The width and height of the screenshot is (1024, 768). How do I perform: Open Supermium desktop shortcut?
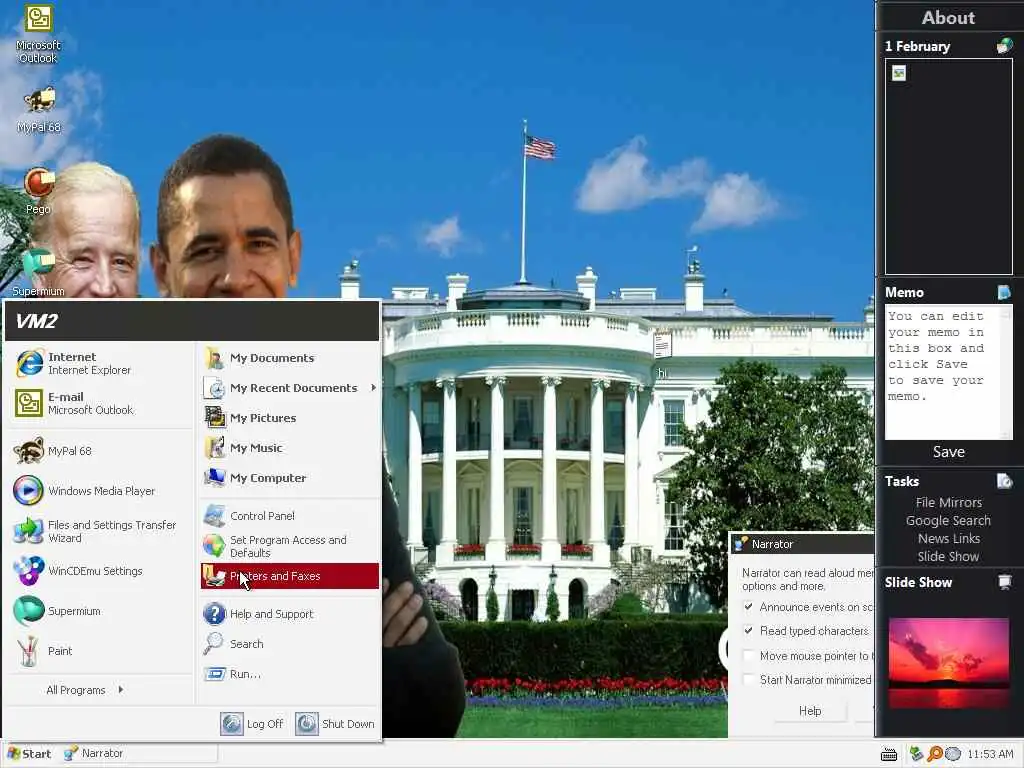click(x=39, y=272)
